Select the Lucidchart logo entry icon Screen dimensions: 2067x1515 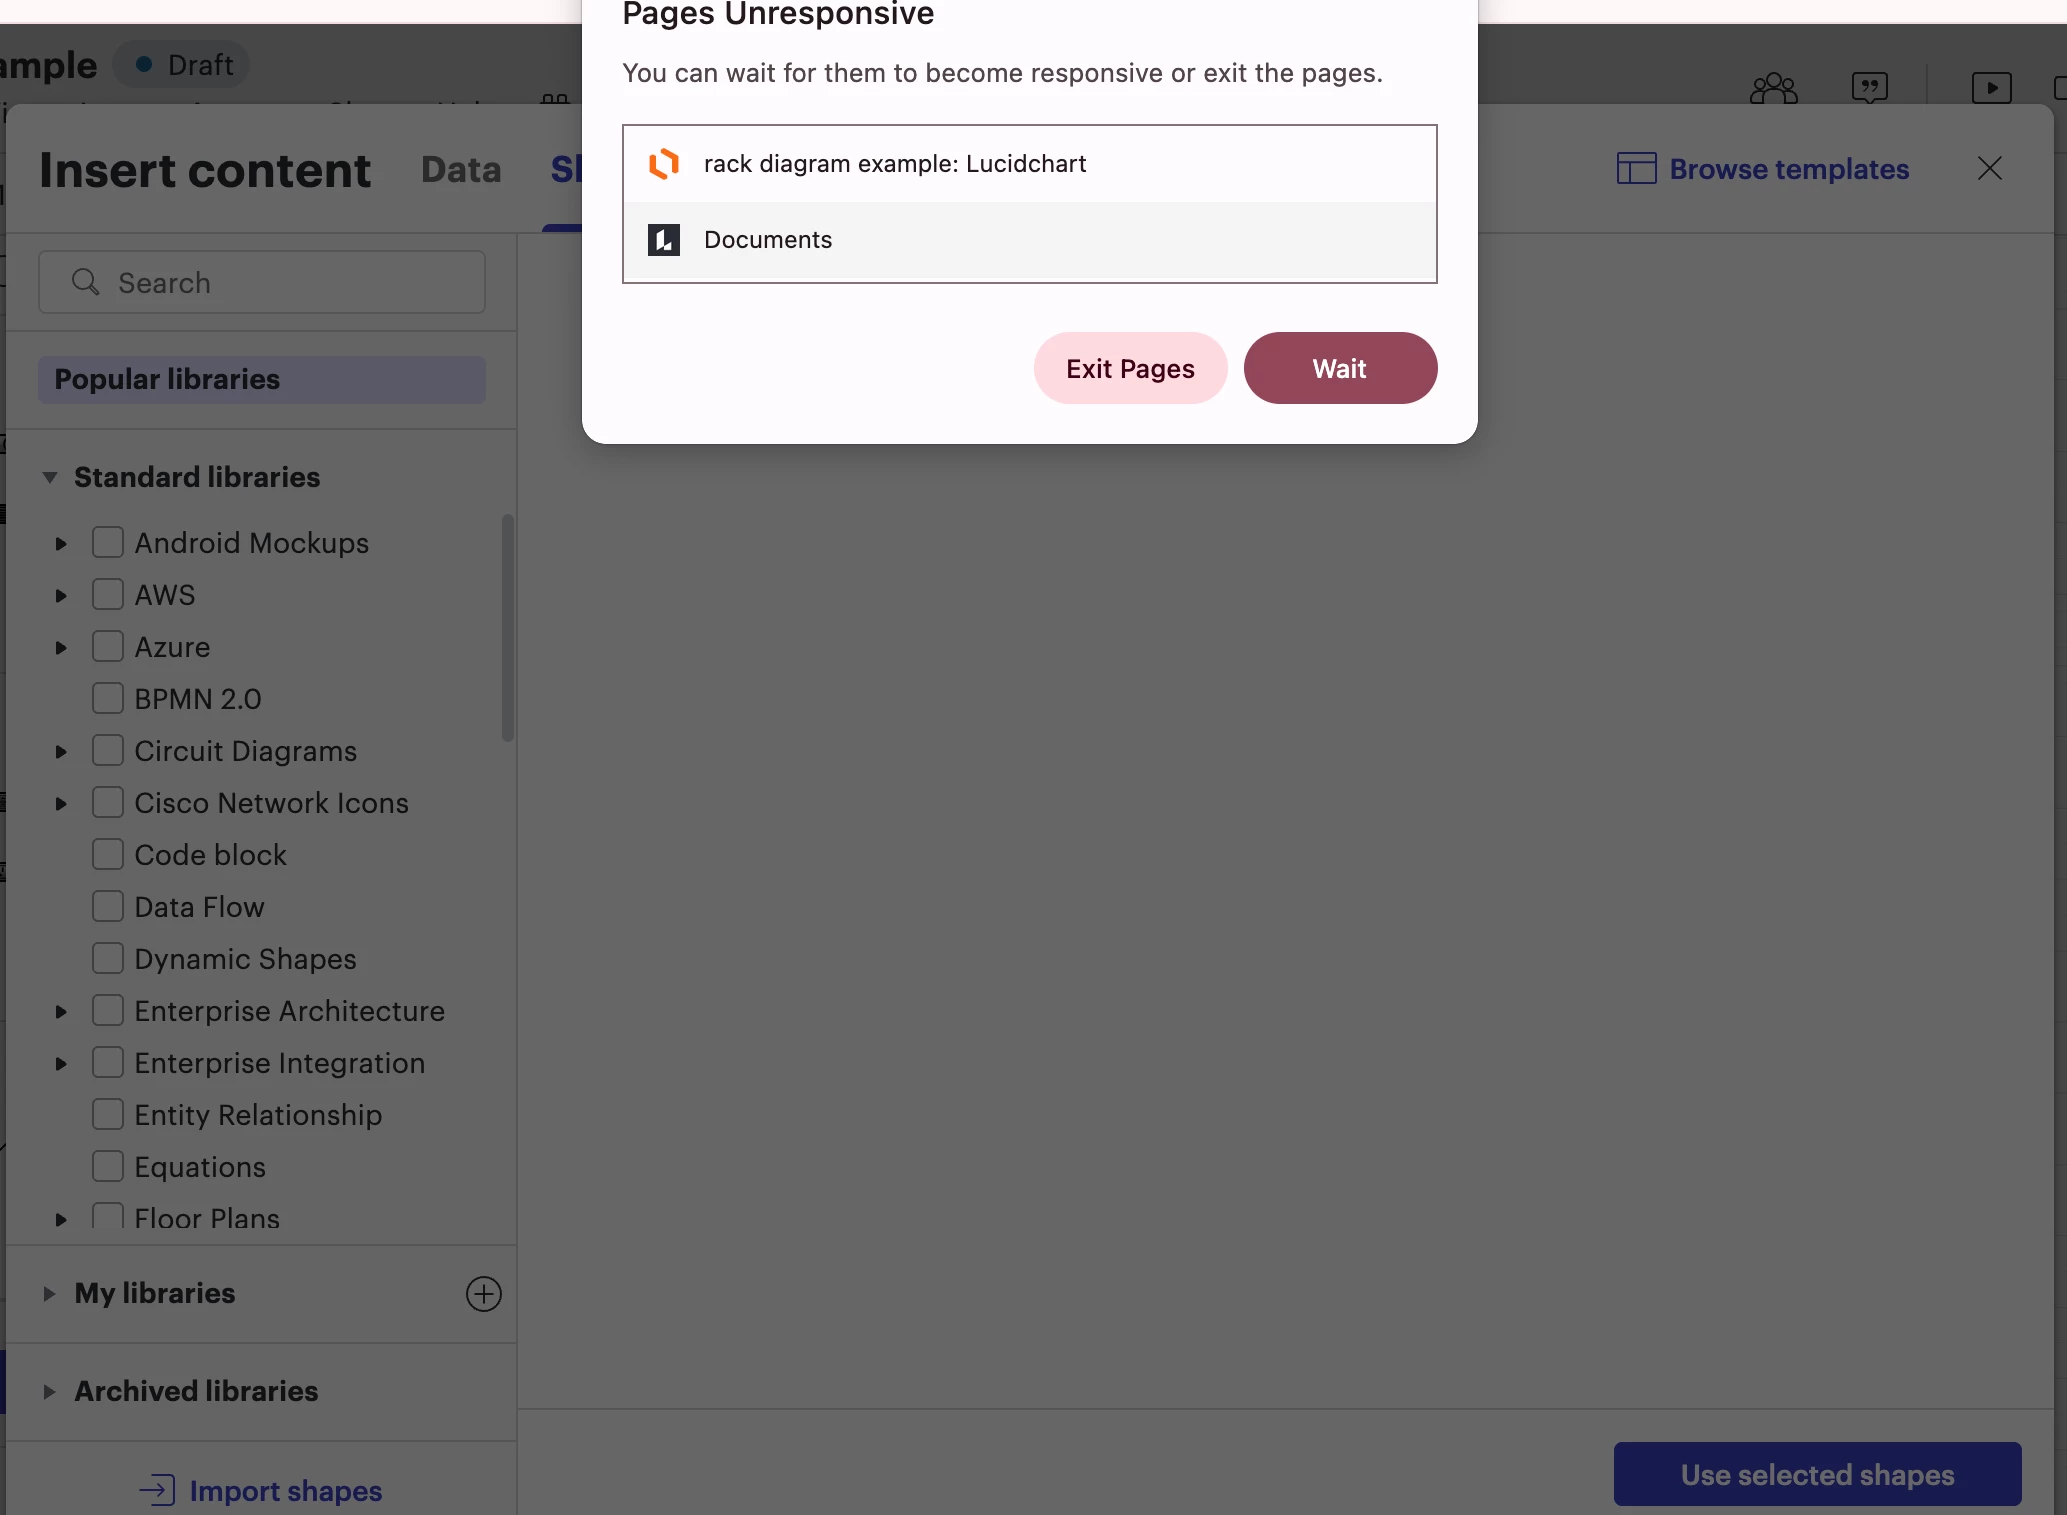click(x=664, y=164)
